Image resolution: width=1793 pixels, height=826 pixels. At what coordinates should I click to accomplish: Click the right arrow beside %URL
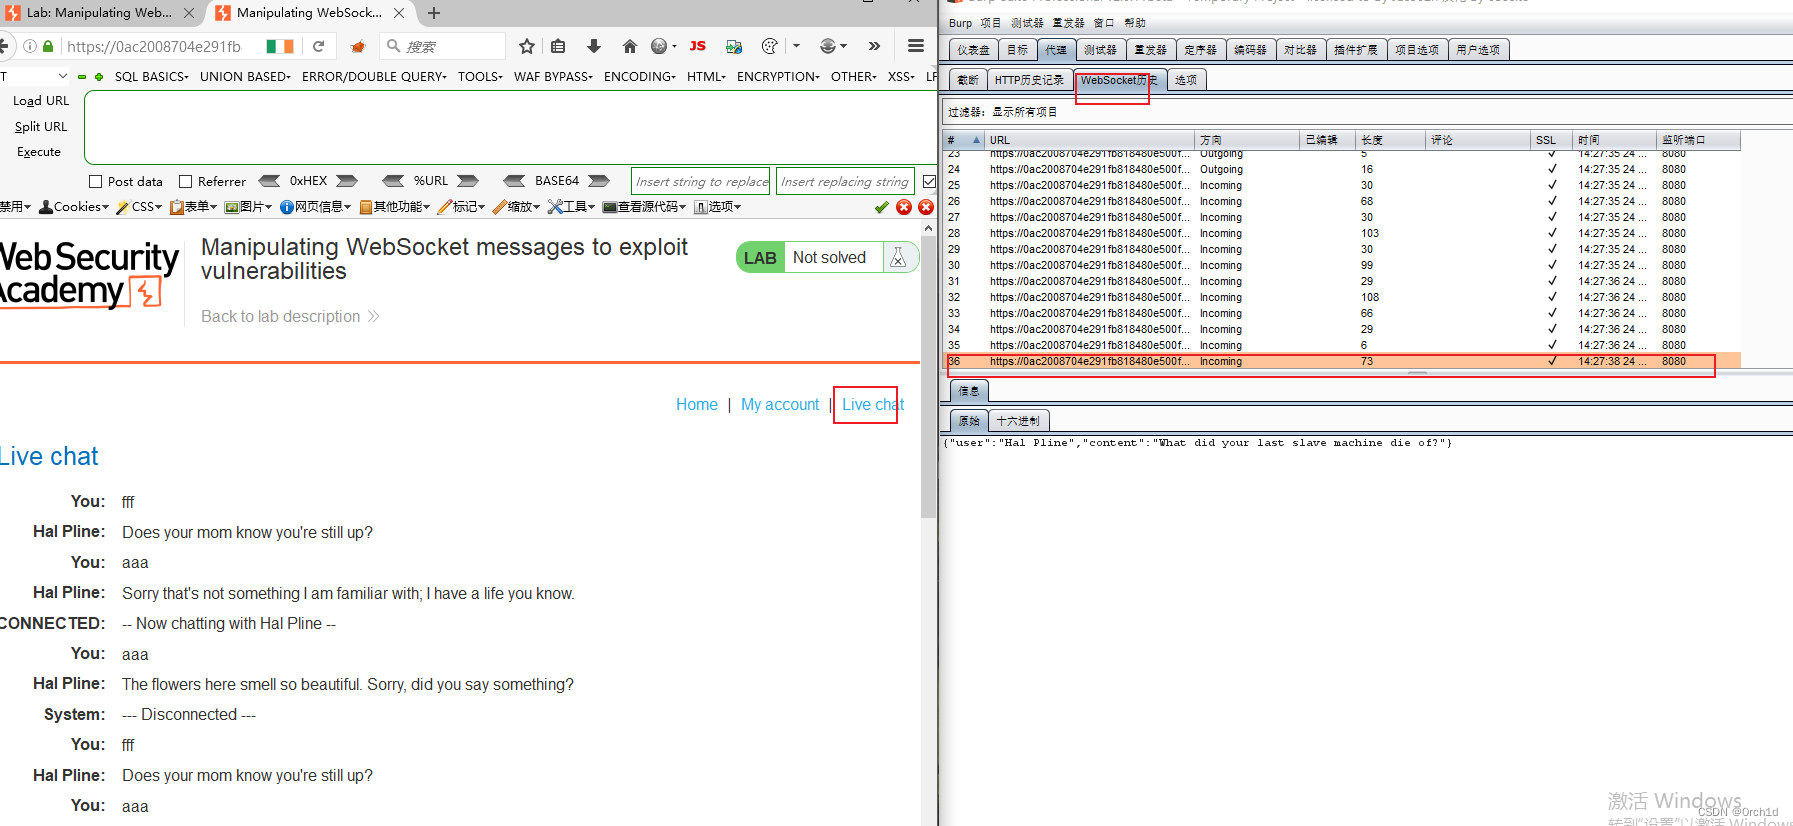pyautogui.click(x=468, y=181)
